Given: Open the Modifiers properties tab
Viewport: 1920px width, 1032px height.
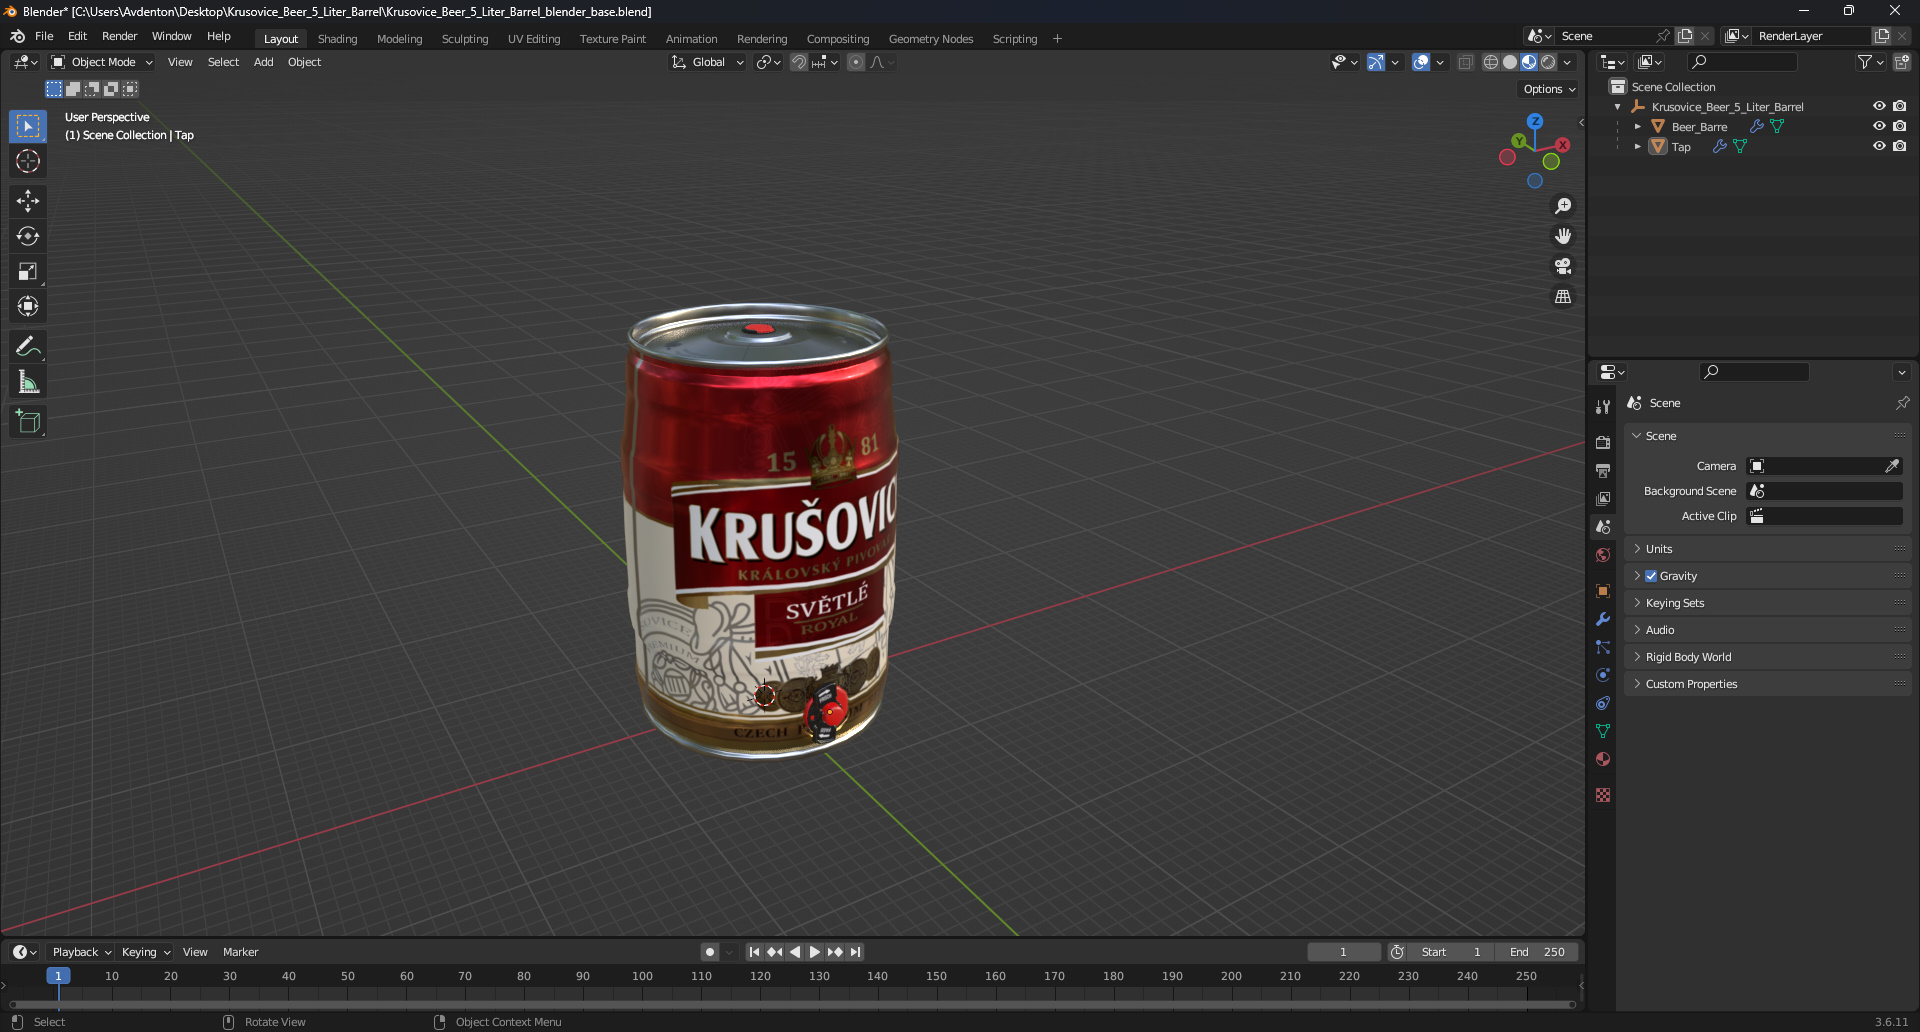Looking at the screenshot, I should [x=1603, y=619].
